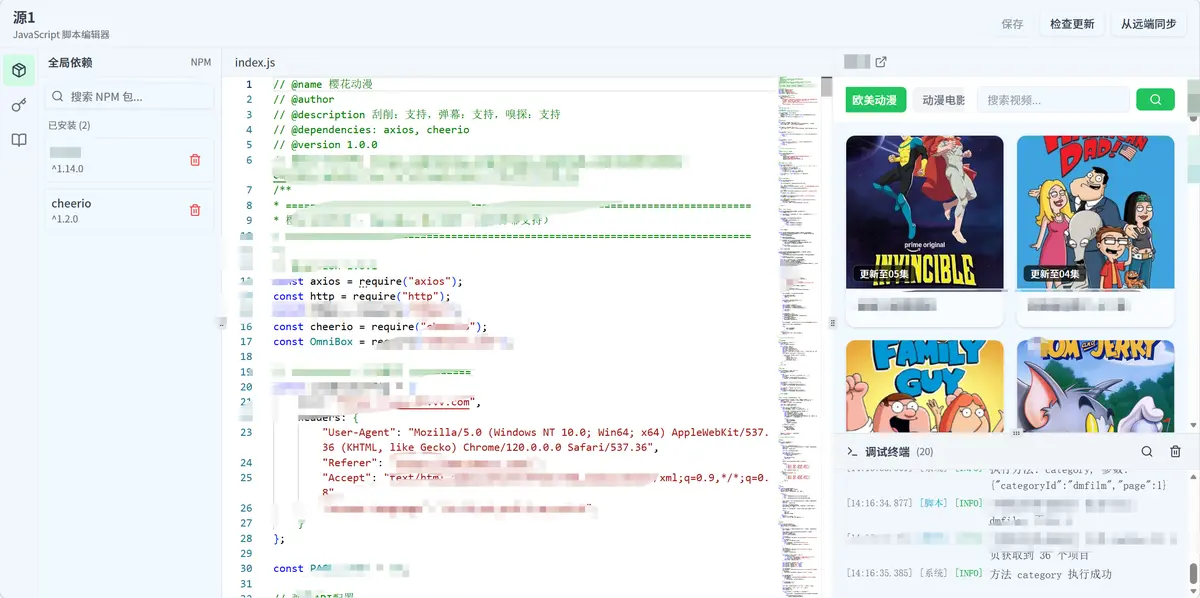Image resolution: width=1200 pixels, height=598 pixels.
Task: Click the editor vertical scrollbar thumb
Action: 826,86
